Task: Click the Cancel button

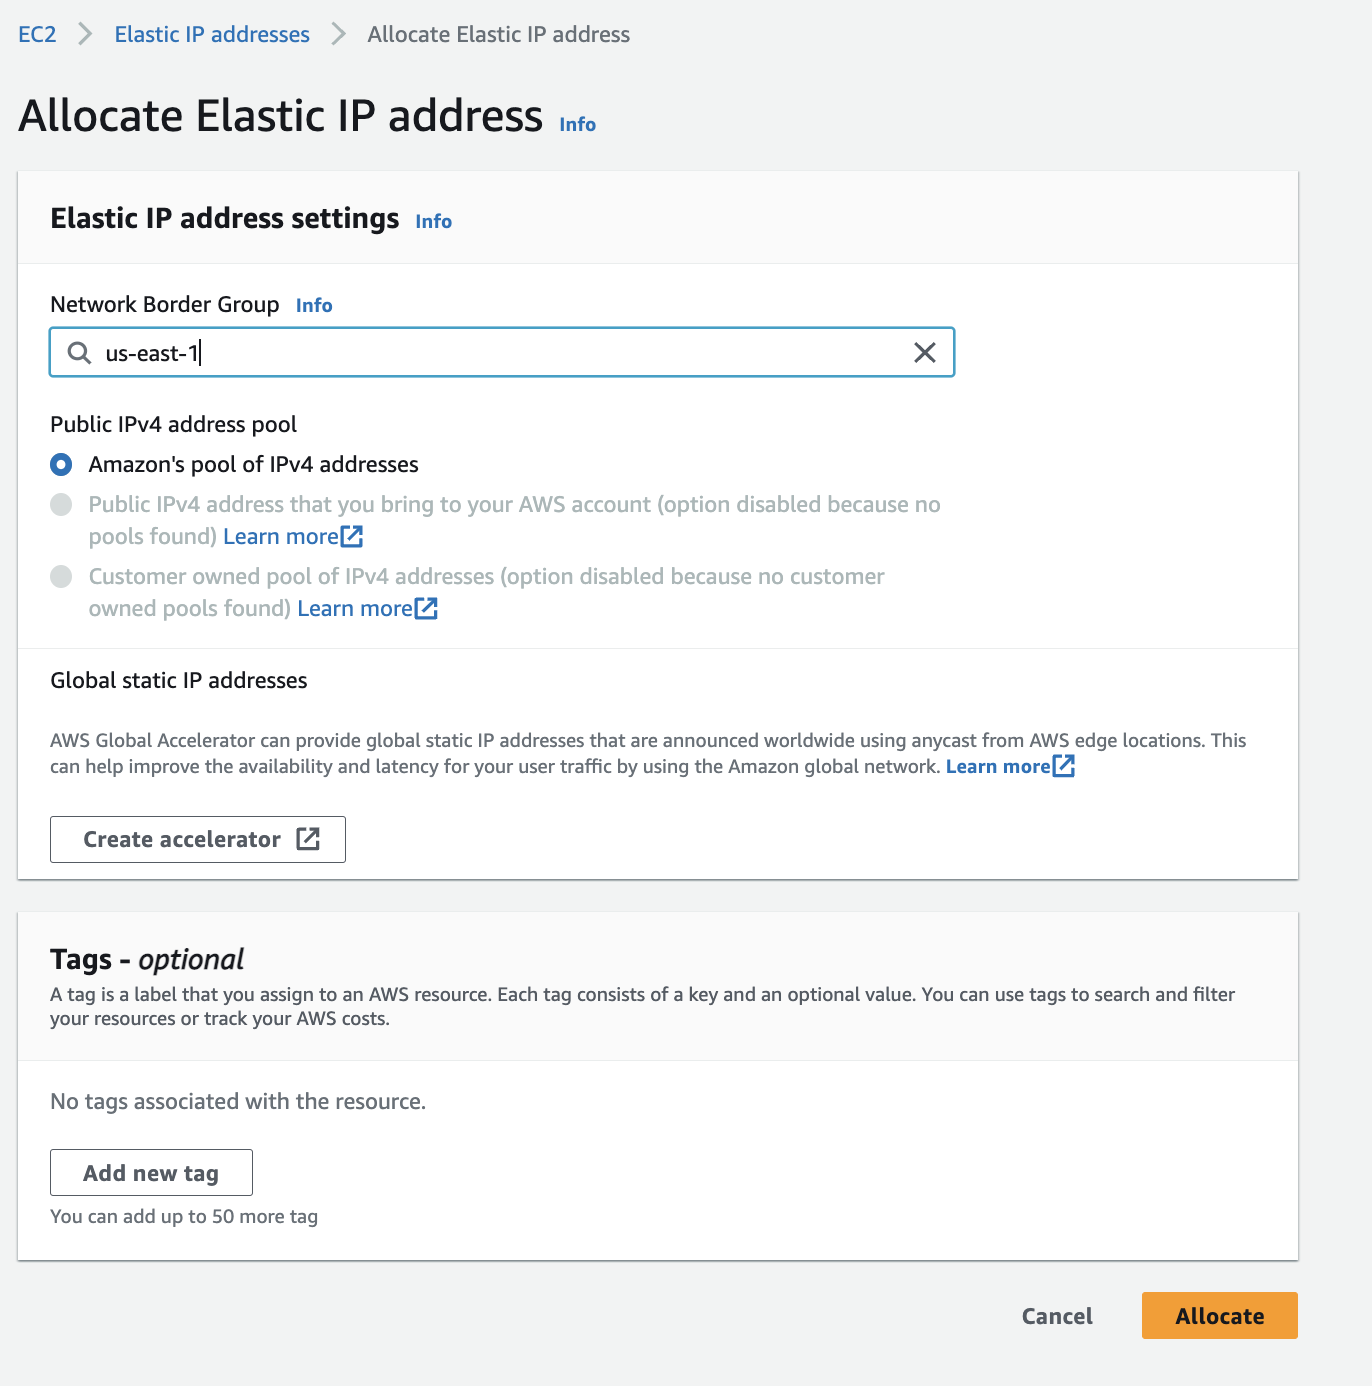Action: tap(1057, 1316)
